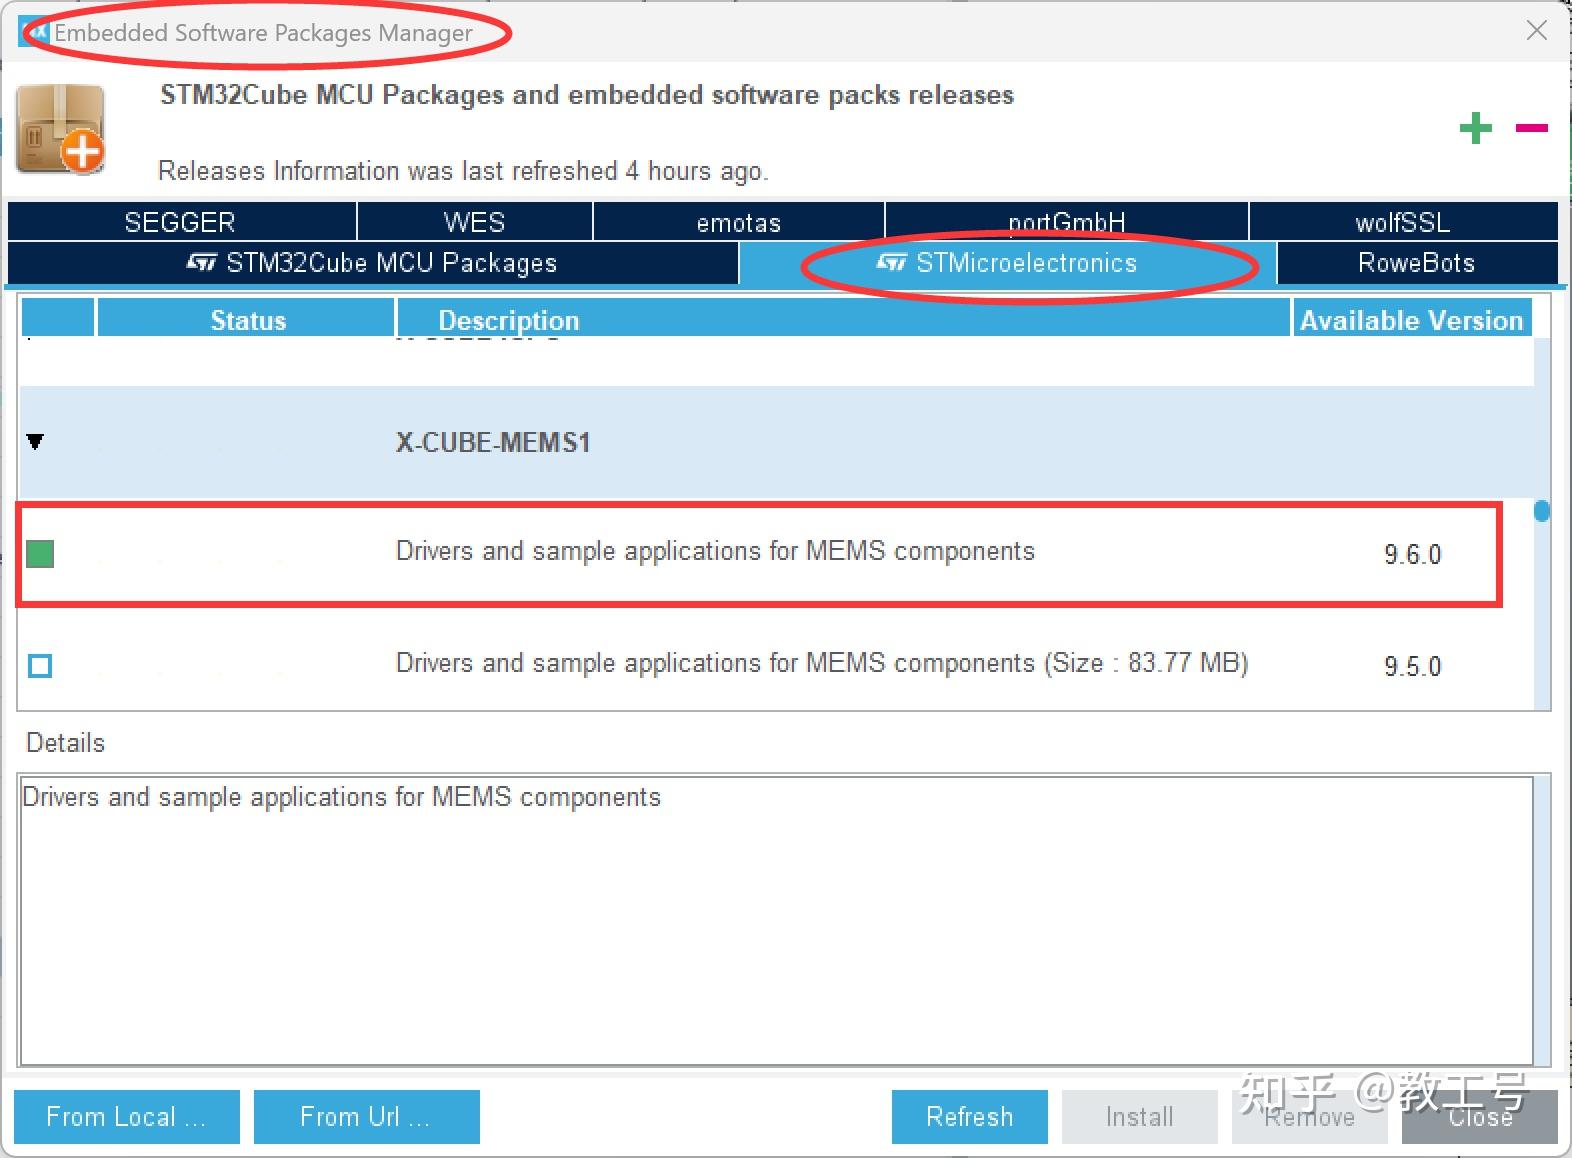This screenshot has width=1572, height=1158.
Task: Click the Refresh button
Action: pyautogui.click(x=970, y=1116)
